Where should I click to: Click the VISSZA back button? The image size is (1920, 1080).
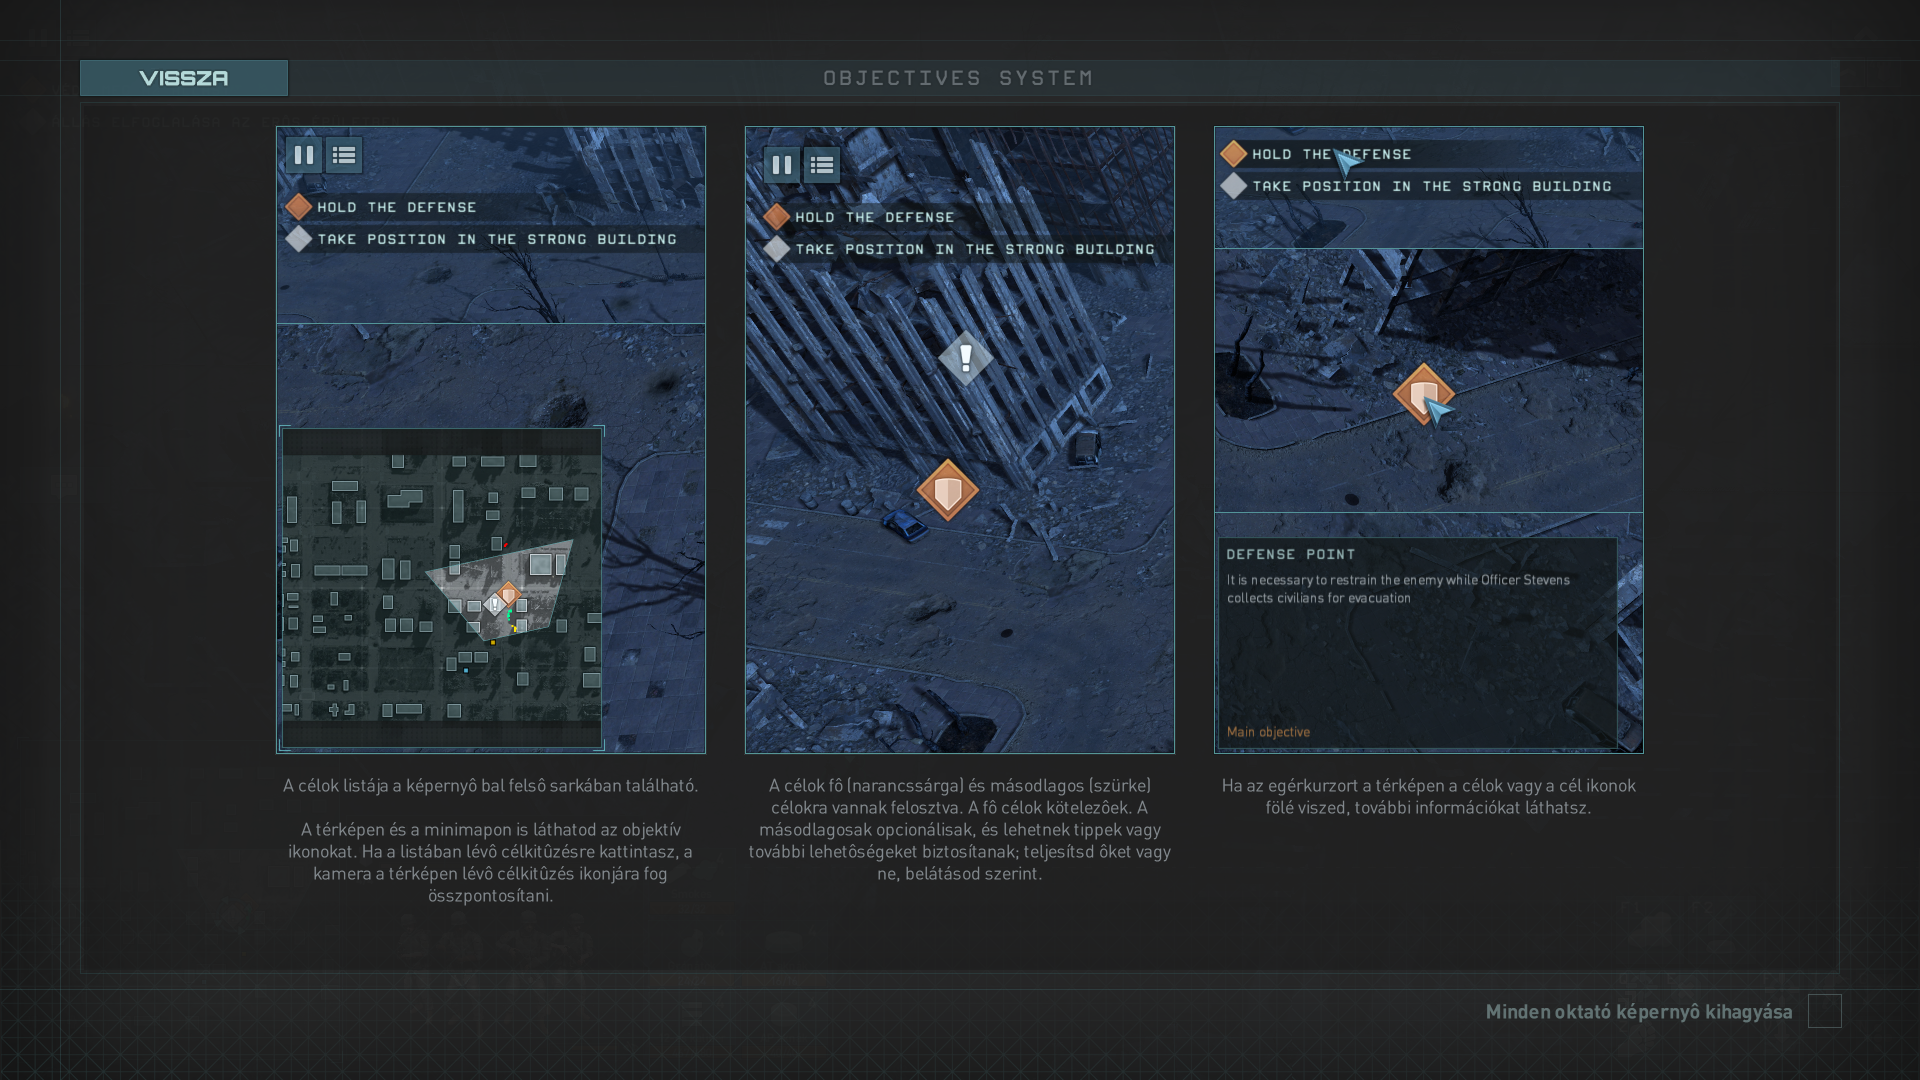(184, 78)
